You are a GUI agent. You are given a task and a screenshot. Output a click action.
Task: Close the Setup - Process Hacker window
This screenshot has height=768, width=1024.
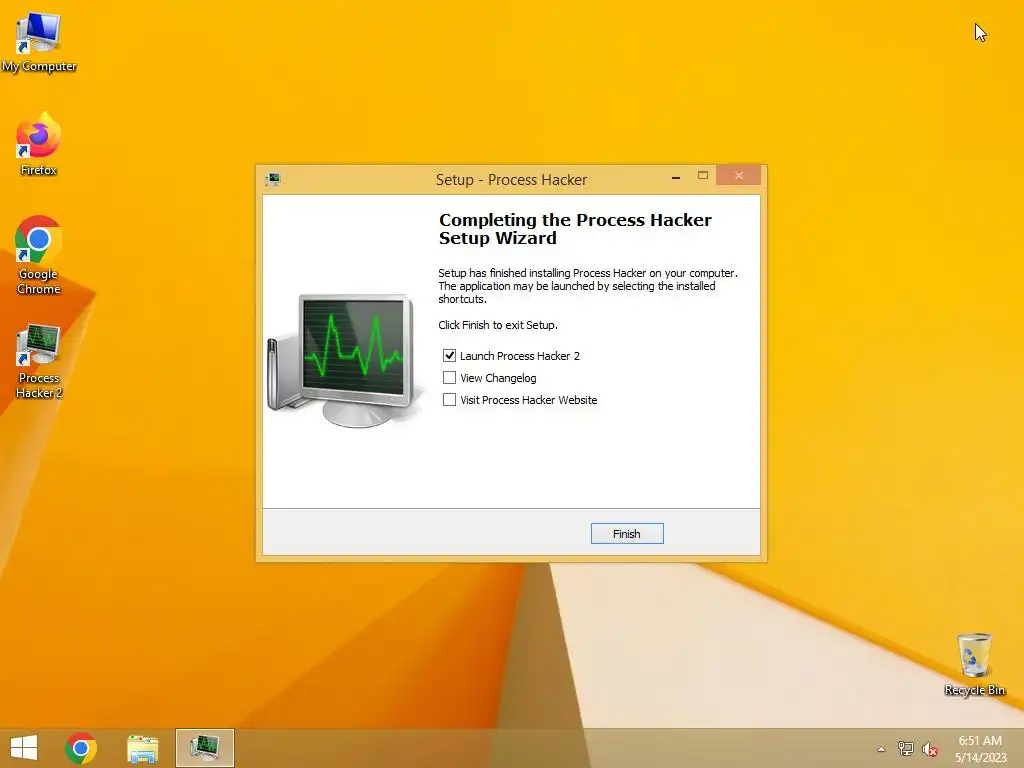pyautogui.click(x=739, y=176)
